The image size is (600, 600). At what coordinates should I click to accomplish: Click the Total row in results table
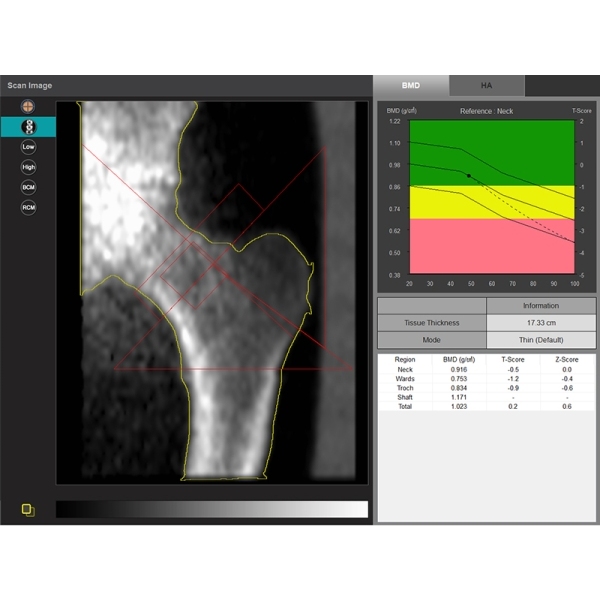click(486, 408)
